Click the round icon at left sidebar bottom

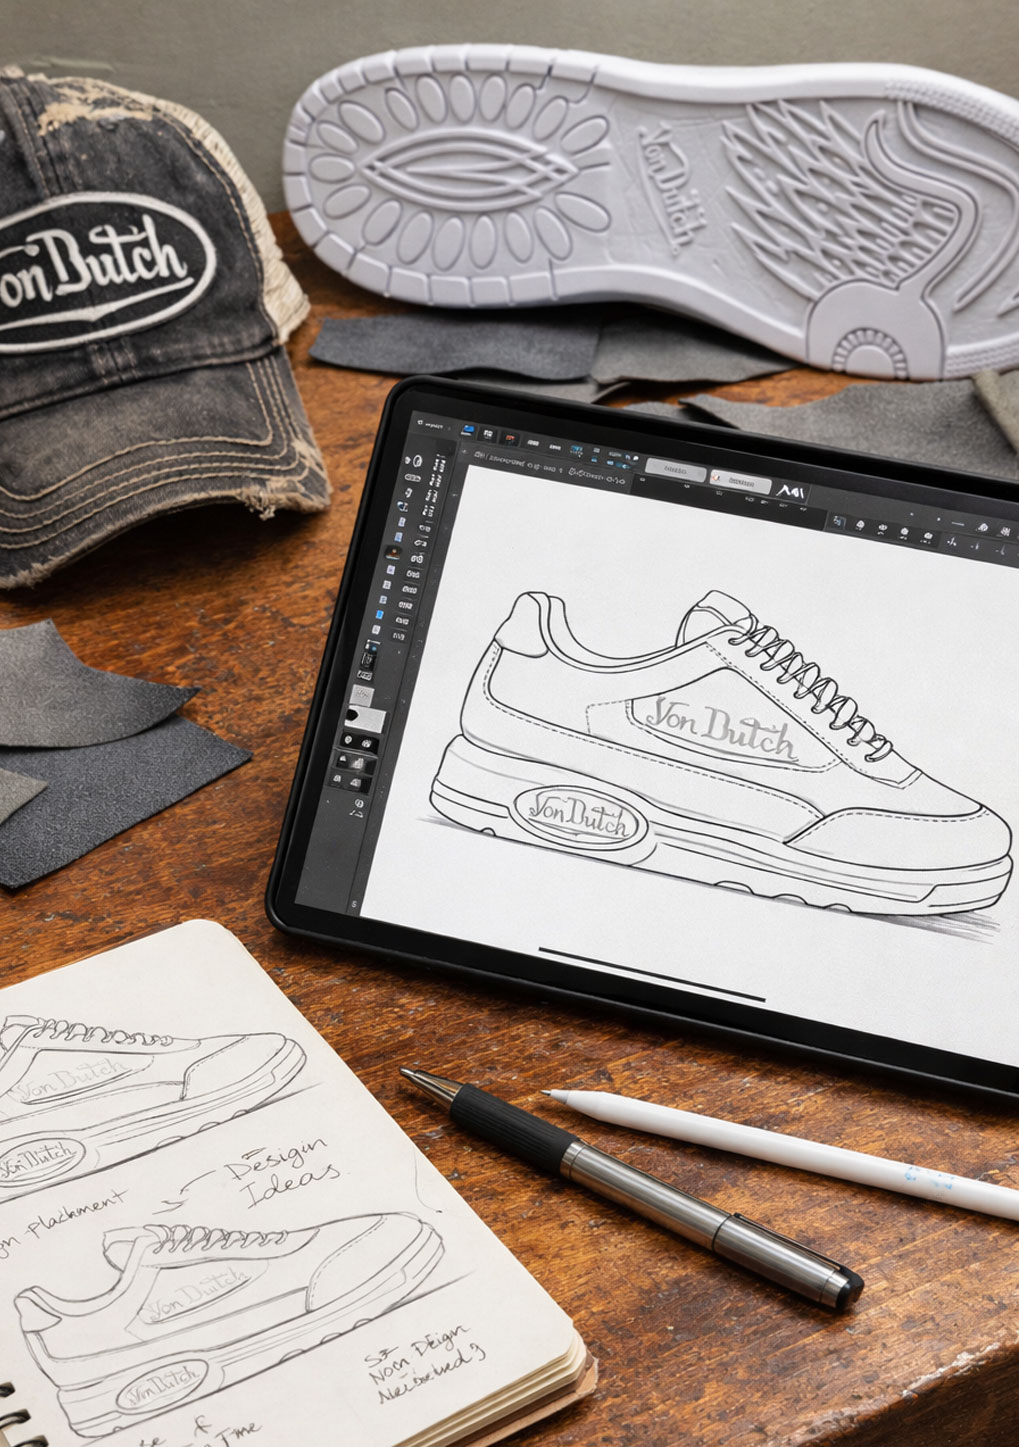tap(360, 803)
